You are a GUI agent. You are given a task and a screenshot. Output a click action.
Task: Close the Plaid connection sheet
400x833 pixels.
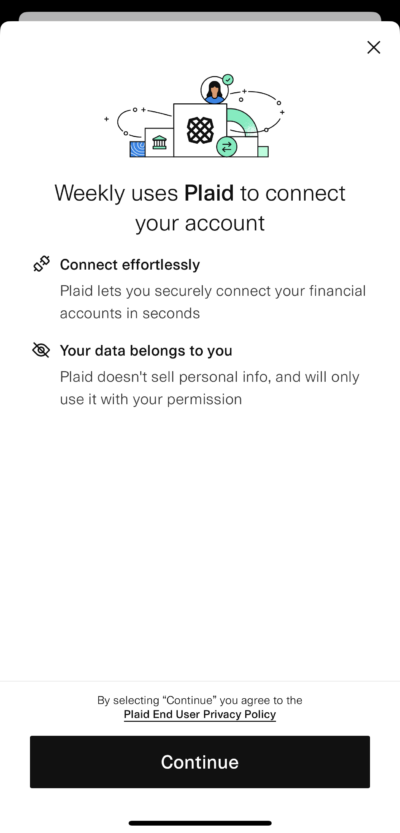373,47
